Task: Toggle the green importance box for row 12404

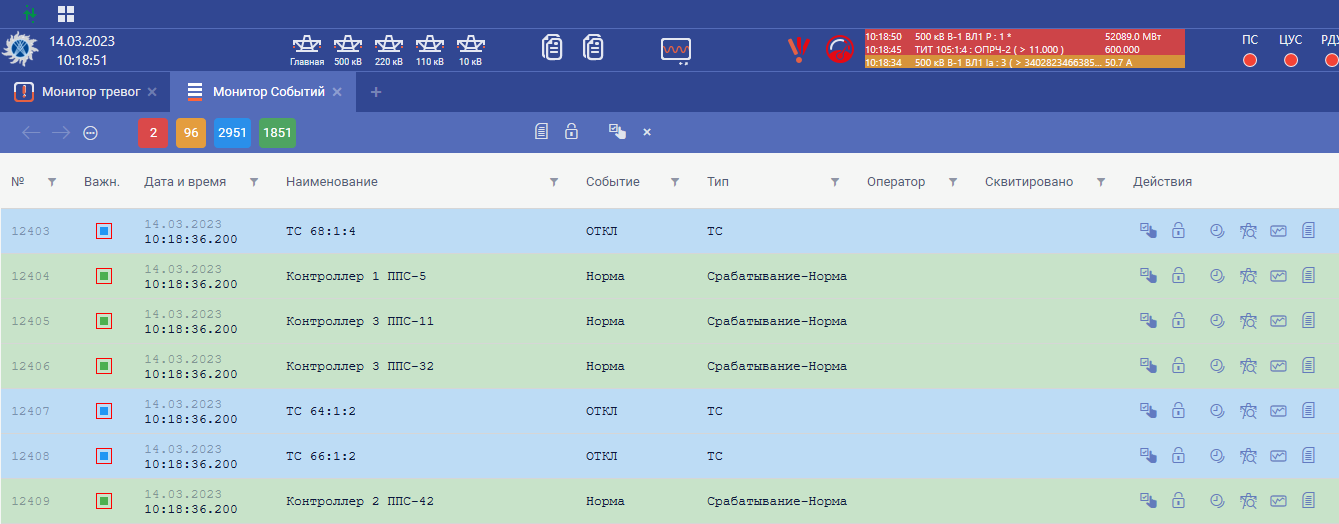Action: [103, 276]
